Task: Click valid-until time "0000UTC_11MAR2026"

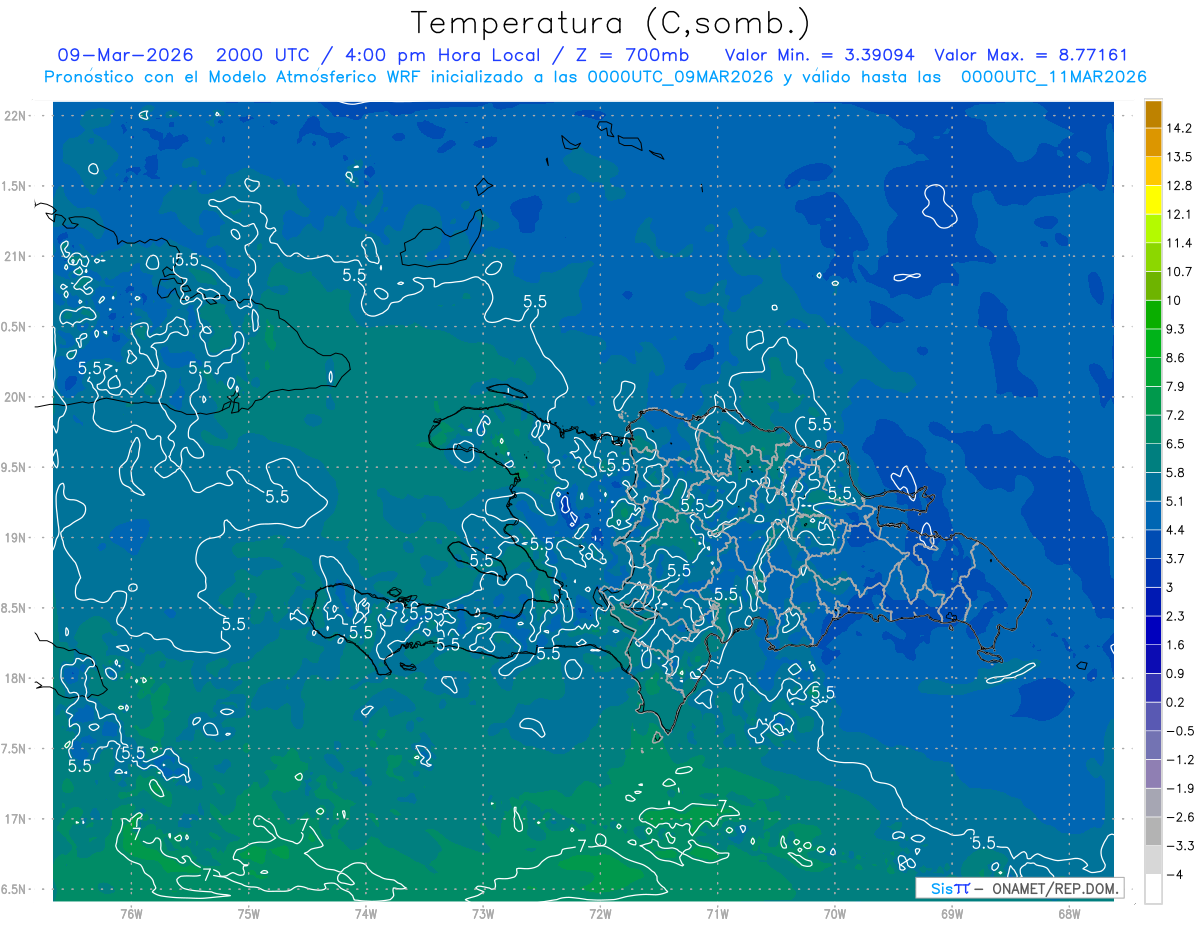Action: pos(1053,77)
